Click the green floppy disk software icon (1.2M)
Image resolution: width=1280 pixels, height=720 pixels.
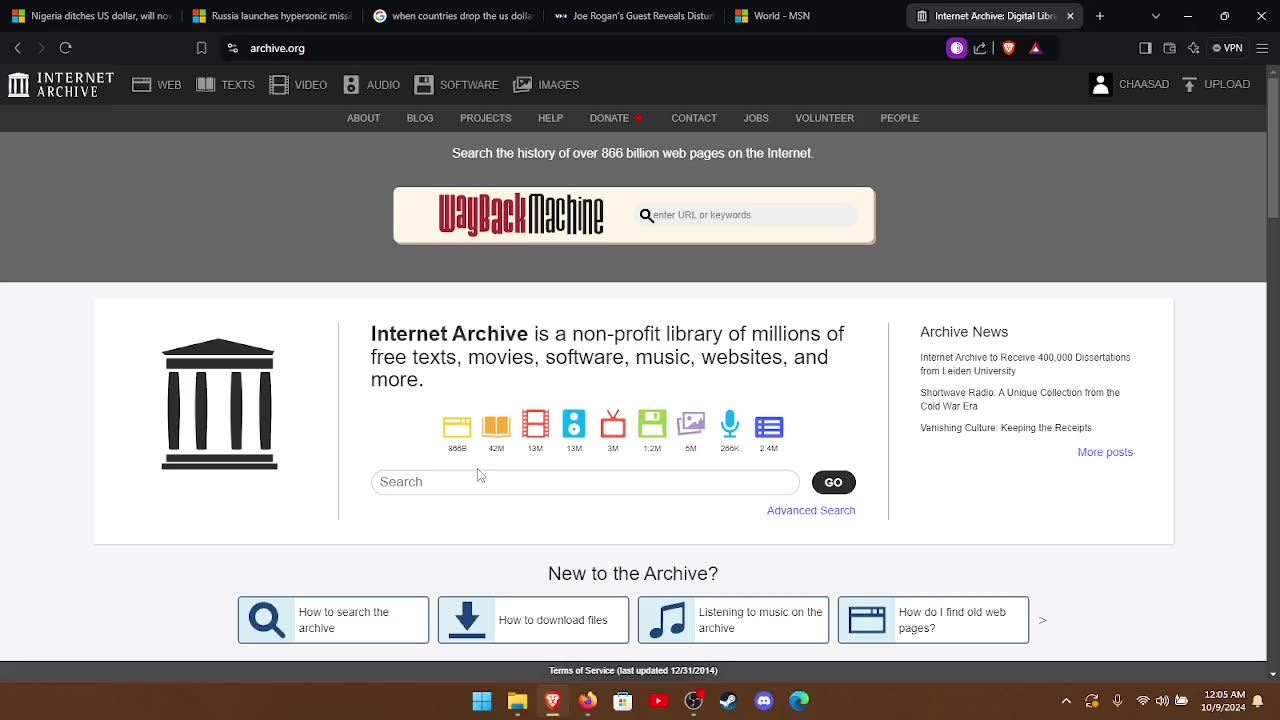coord(652,425)
